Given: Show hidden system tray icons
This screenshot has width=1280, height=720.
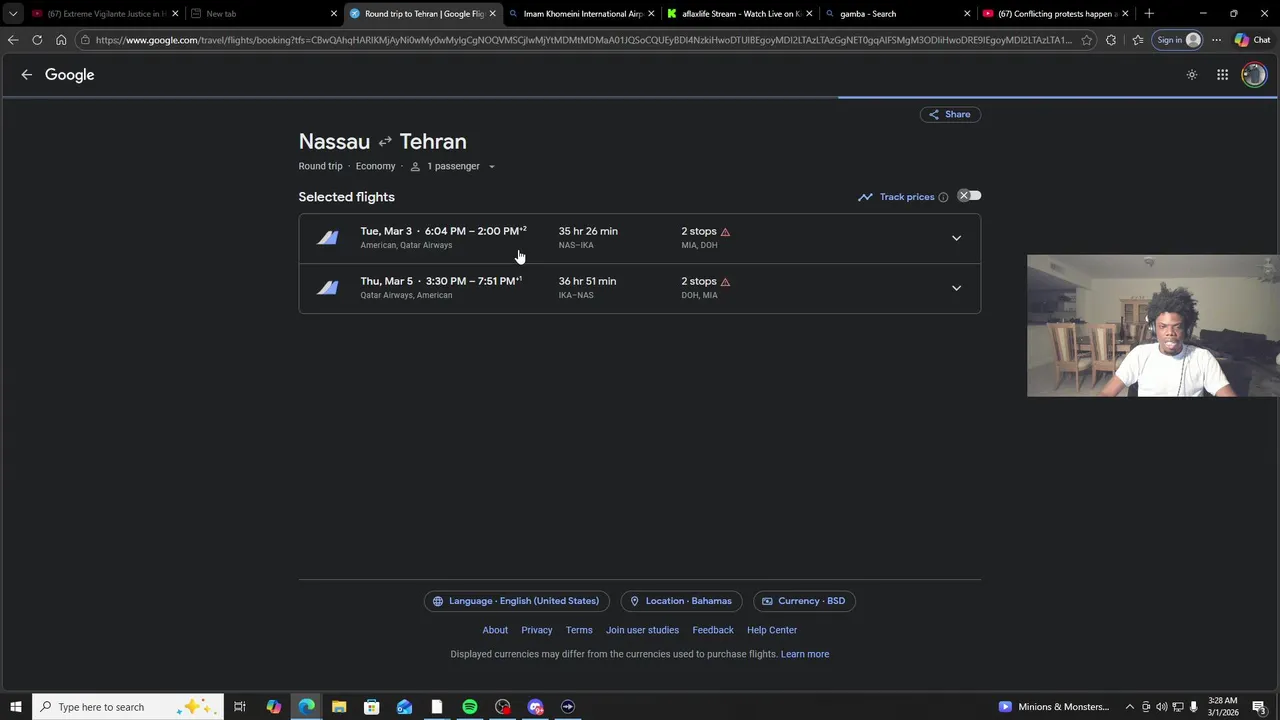Looking at the screenshot, I should (1130, 707).
